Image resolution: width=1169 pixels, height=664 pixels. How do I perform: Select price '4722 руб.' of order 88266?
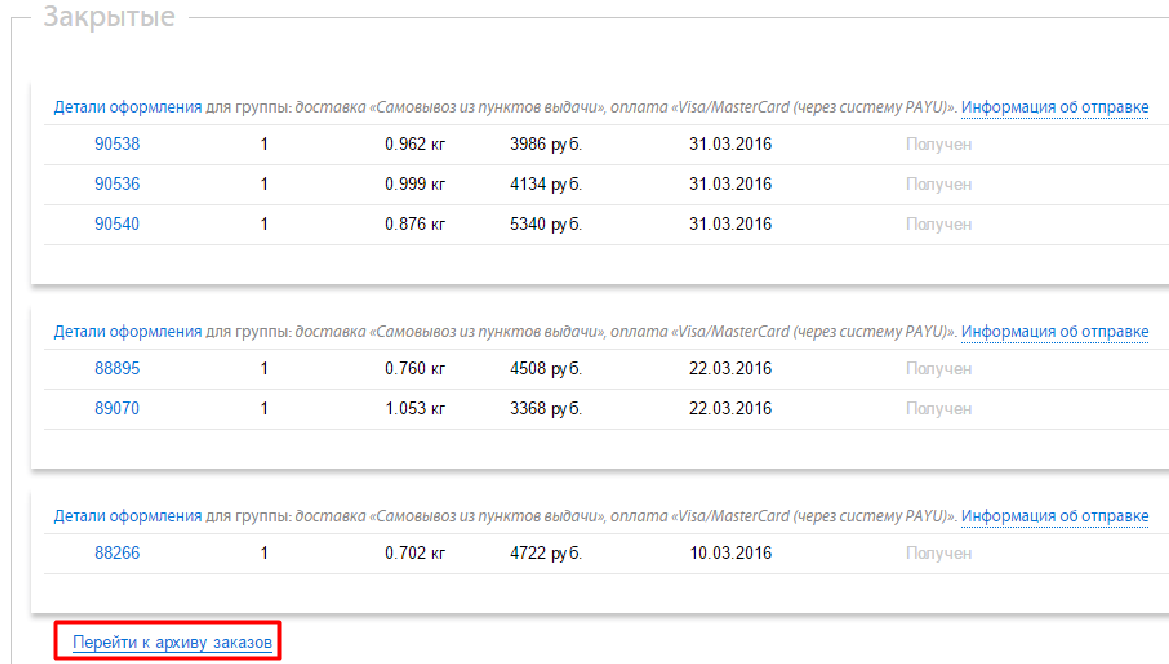546,553
